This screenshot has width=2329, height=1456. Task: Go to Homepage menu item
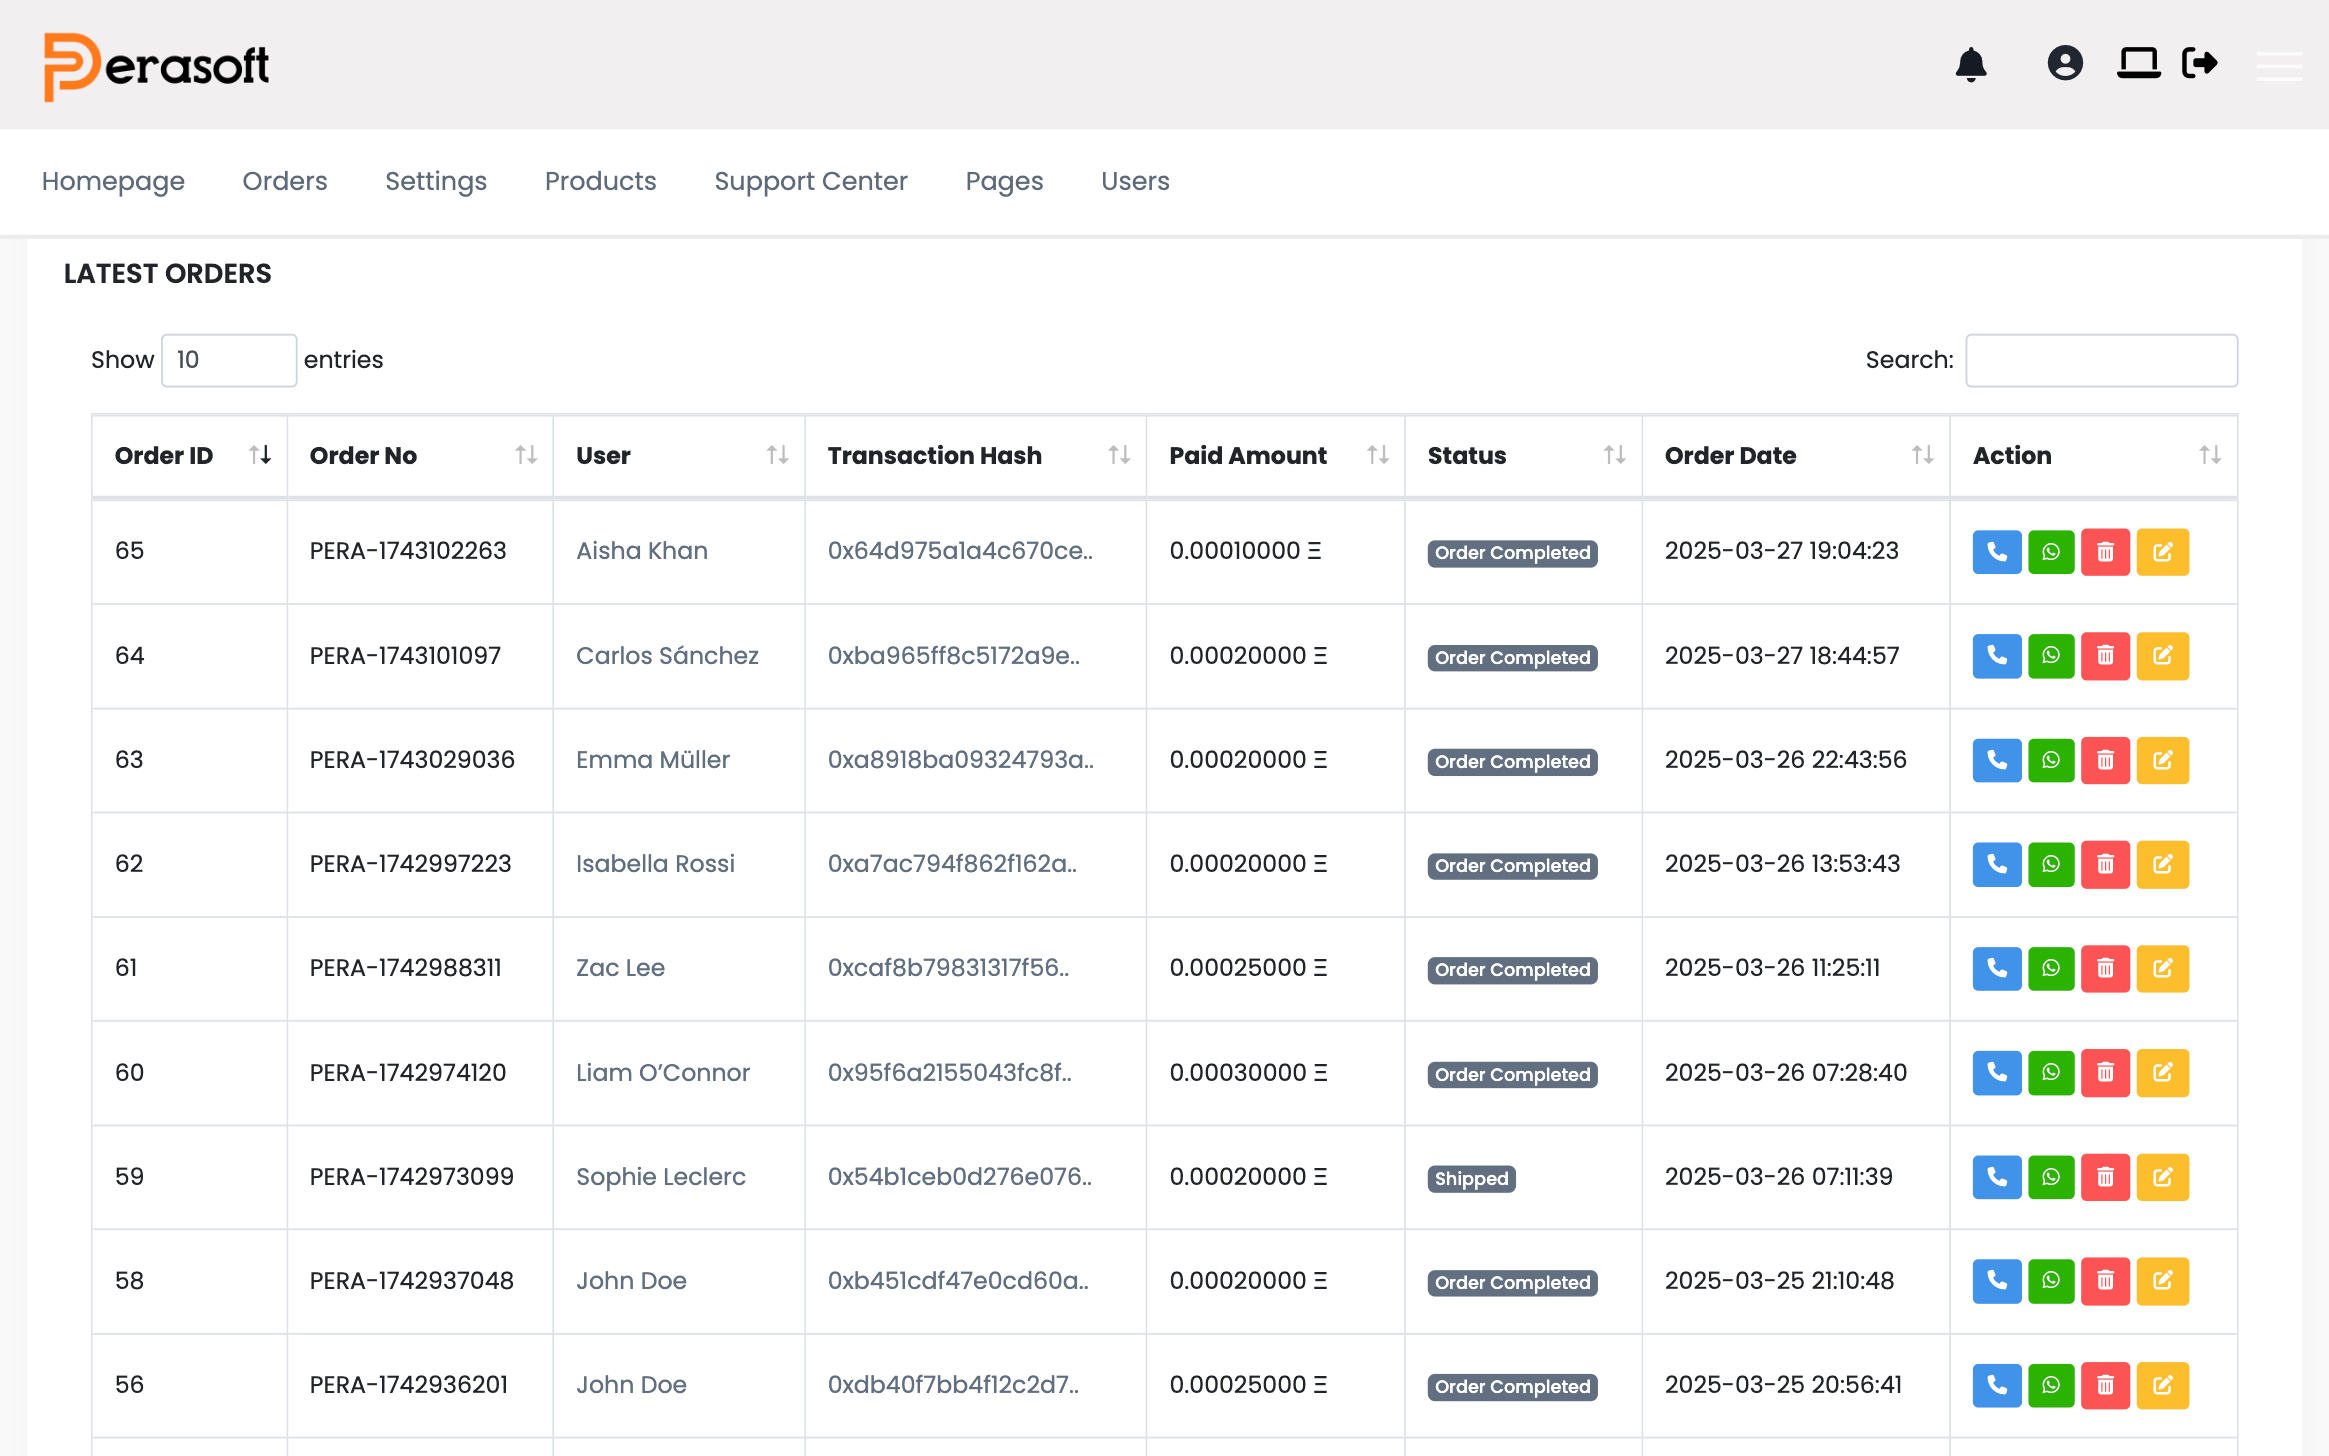[113, 181]
